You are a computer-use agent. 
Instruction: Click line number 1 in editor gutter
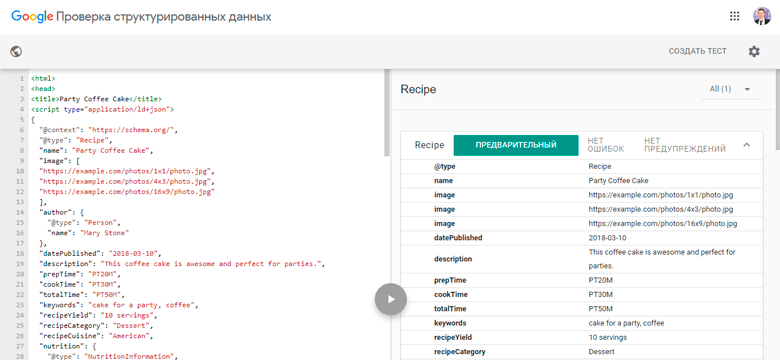point(21,79)
